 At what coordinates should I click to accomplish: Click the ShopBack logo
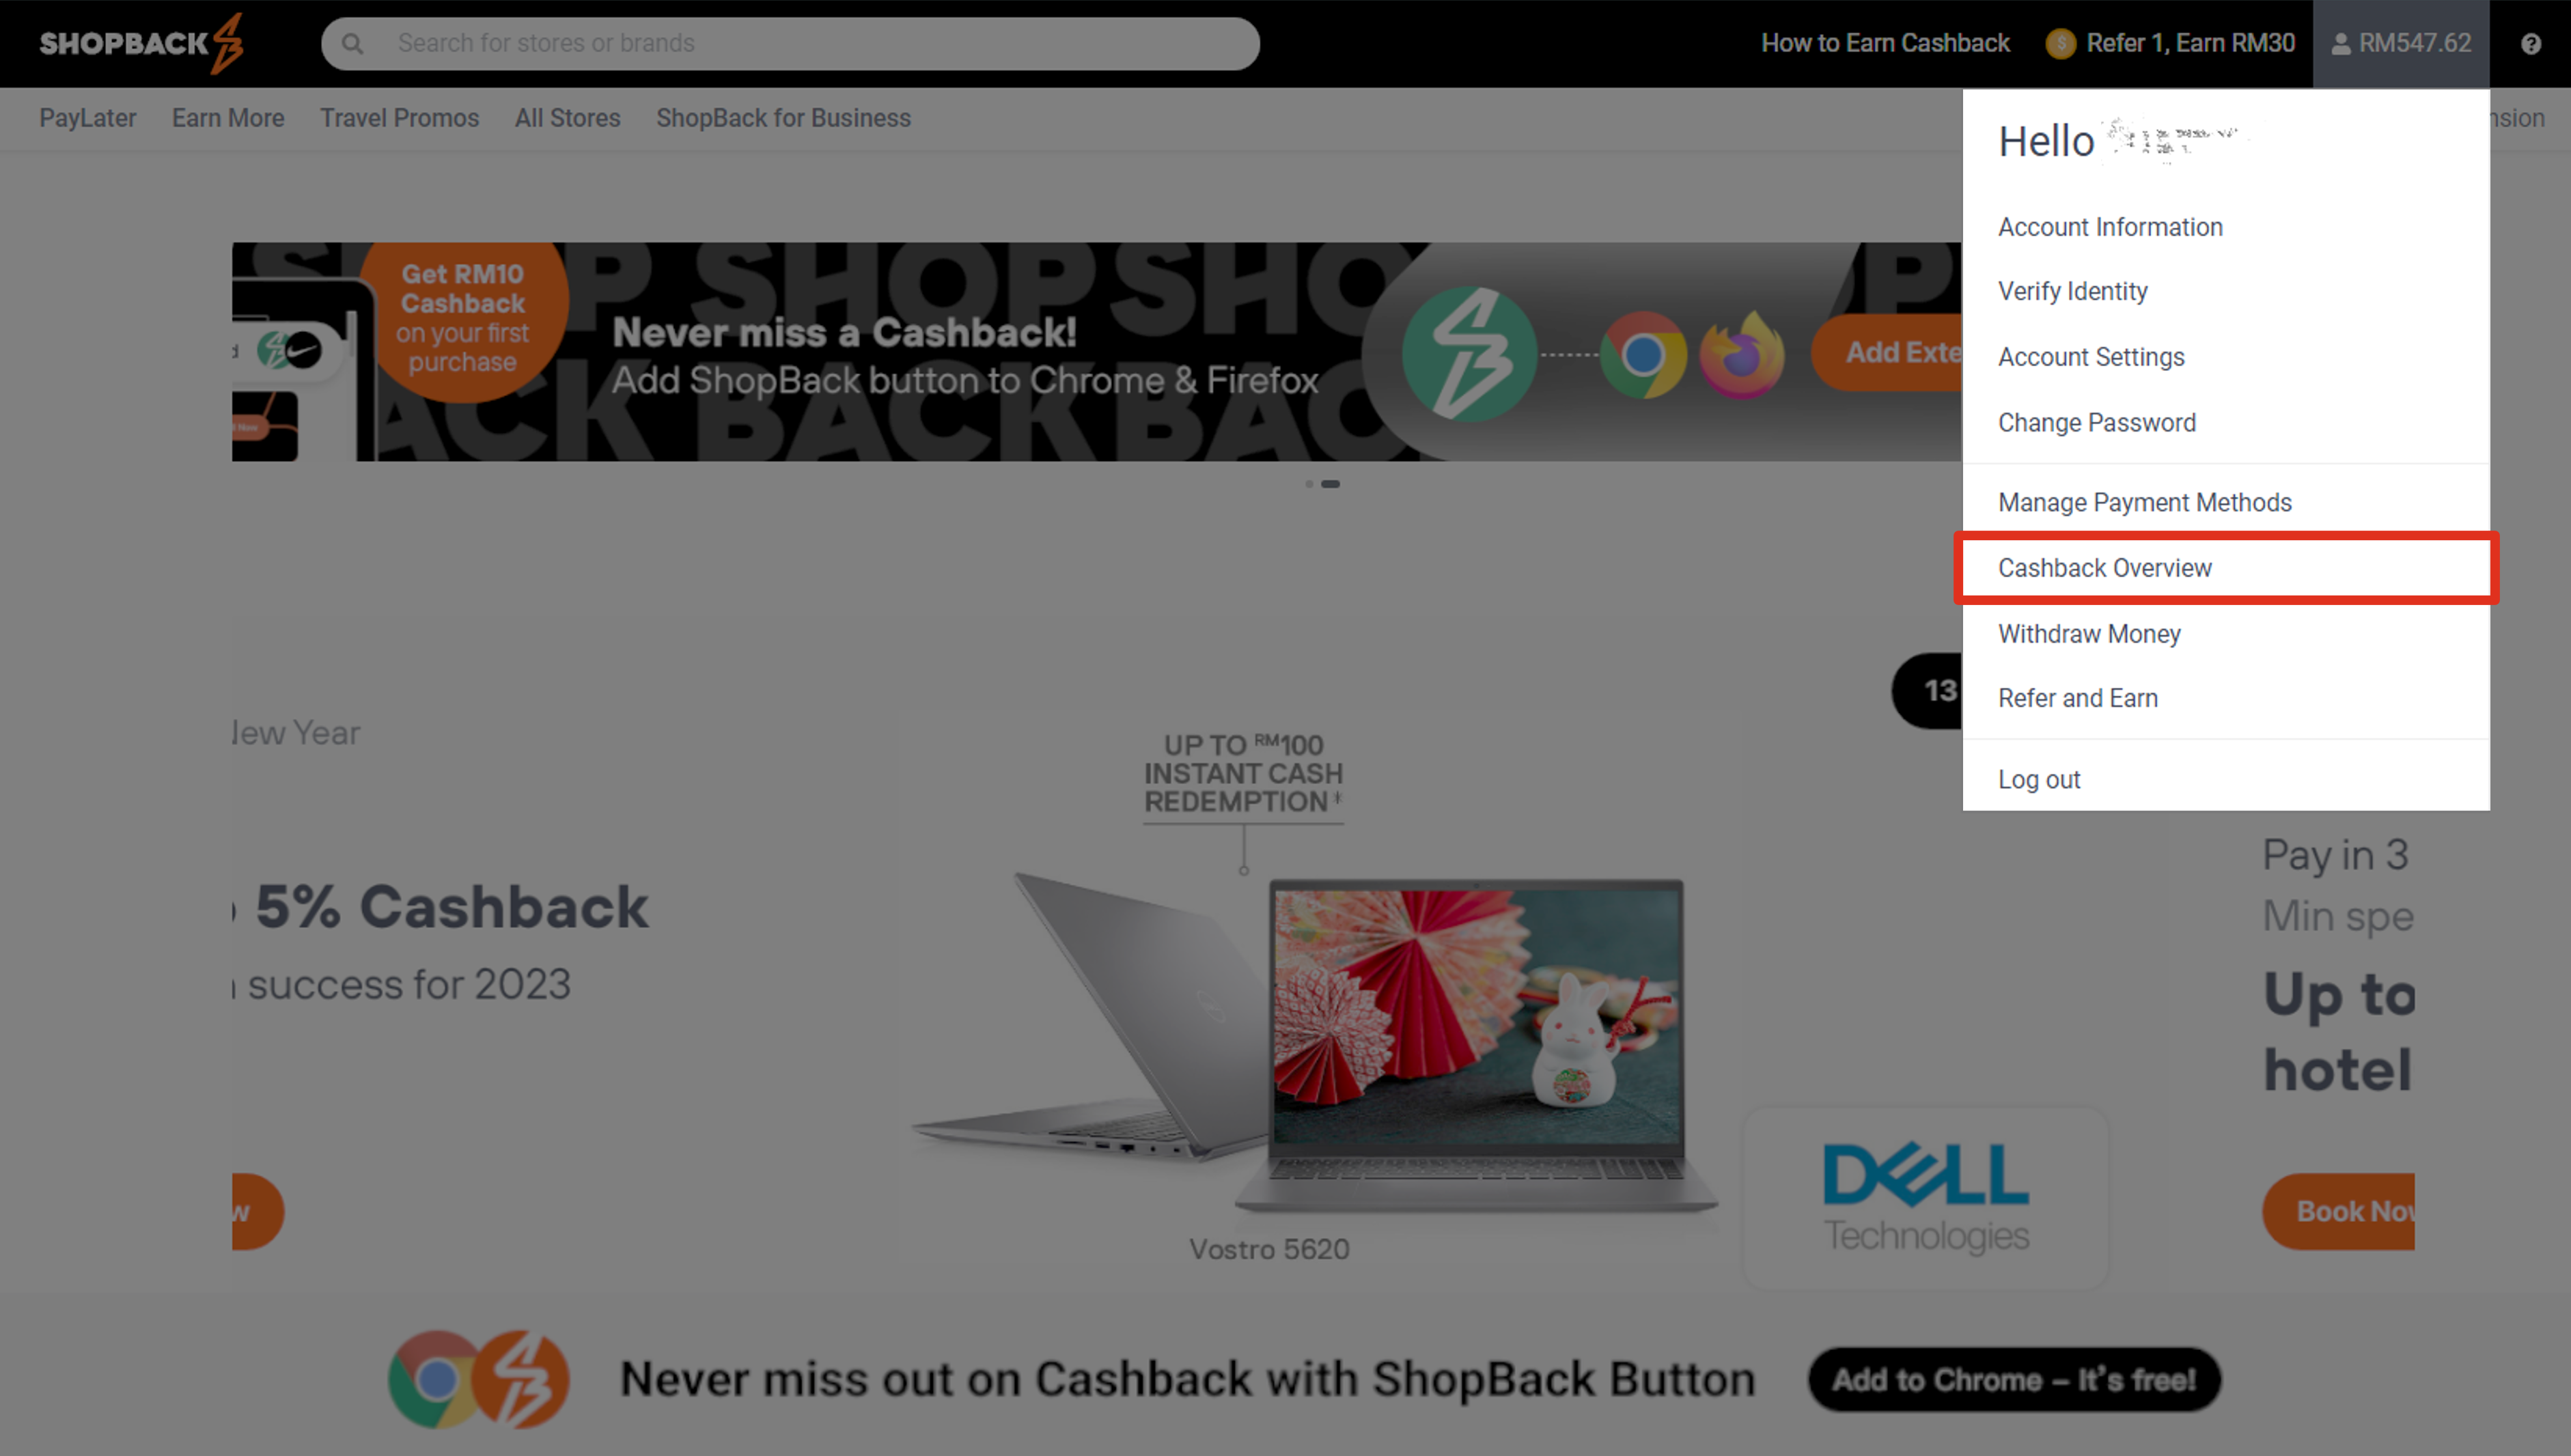click(x=141, y=43)
